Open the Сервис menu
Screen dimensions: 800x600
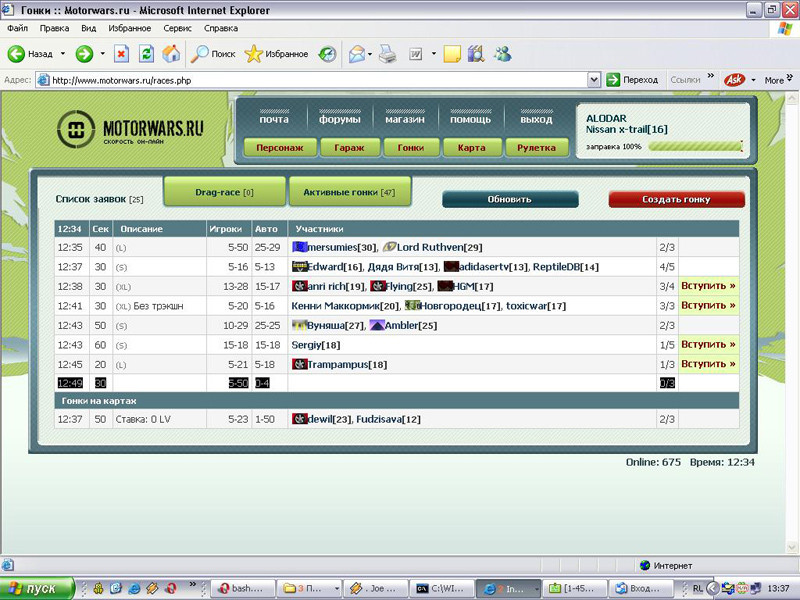(178, 28)
